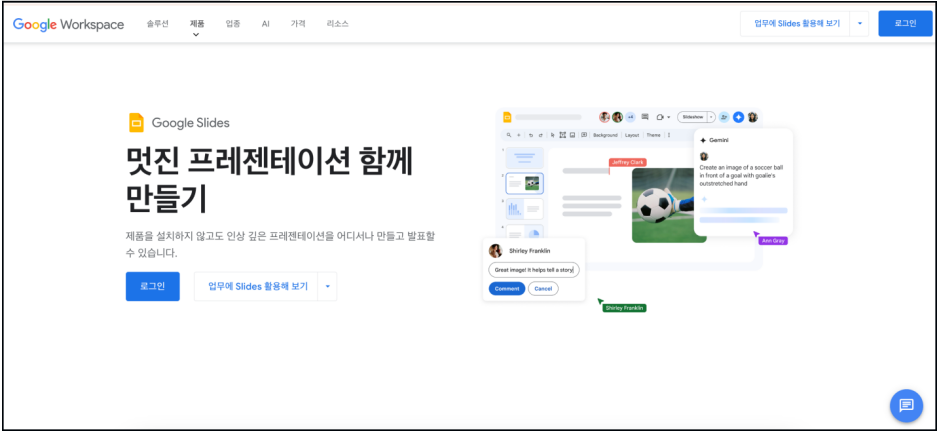Go to the 가격 page
940x435 pixels.
(298, 24)
